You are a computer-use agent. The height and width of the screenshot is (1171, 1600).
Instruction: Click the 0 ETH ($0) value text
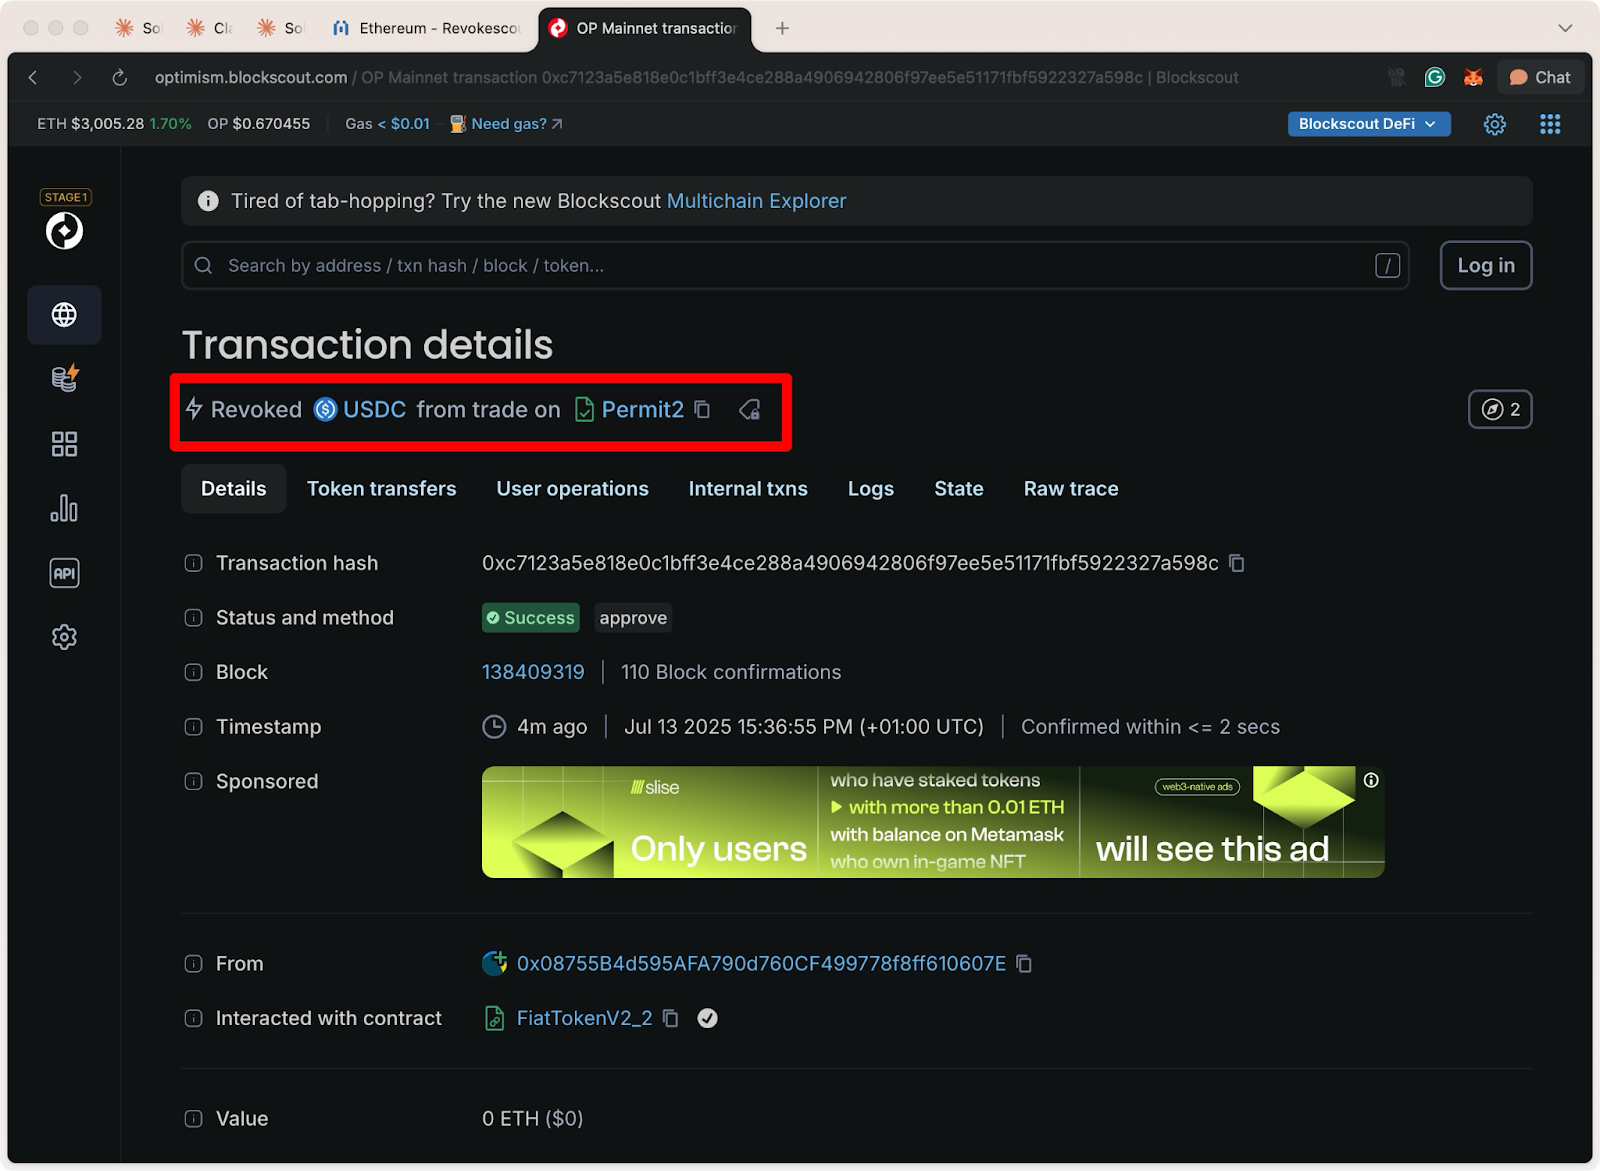pos(532,1118)
